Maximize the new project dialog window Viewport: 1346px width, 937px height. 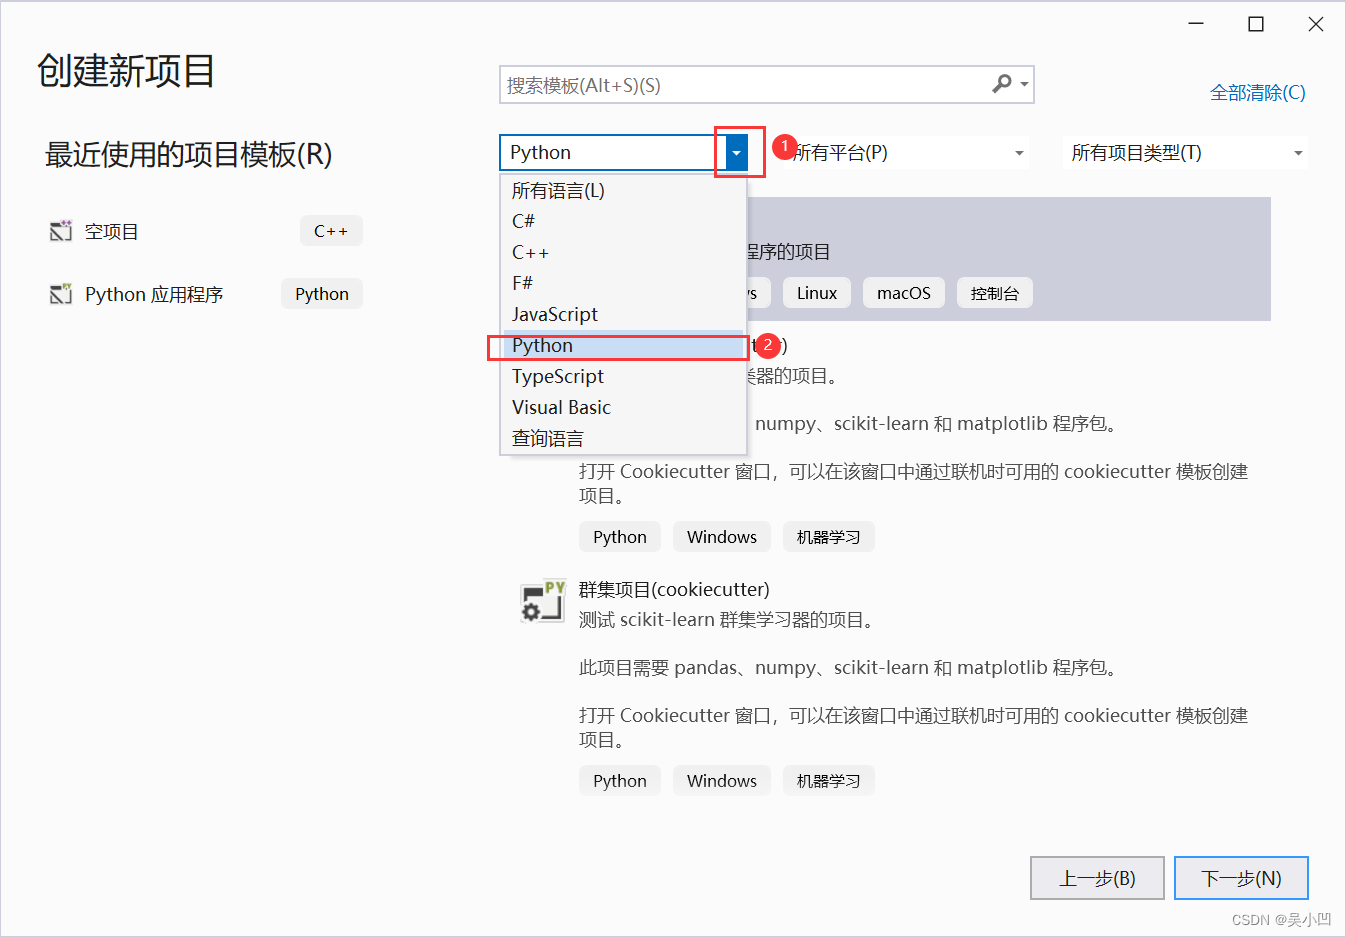click(1256, 24)
